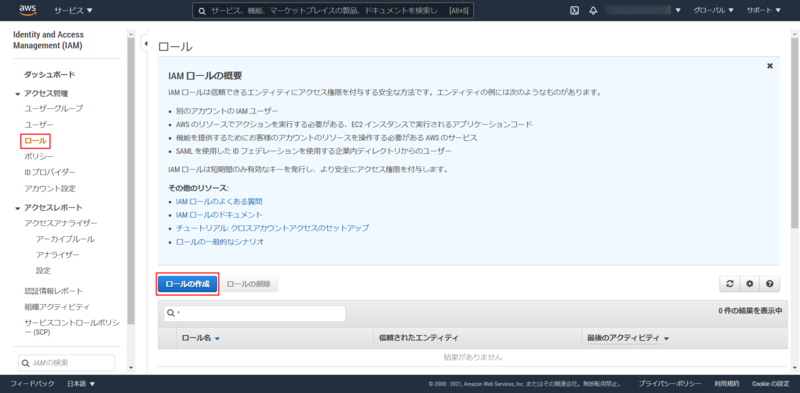Focus the top AWS service search field
This screenshot has height=393, width=800.
tap(333, 10)
